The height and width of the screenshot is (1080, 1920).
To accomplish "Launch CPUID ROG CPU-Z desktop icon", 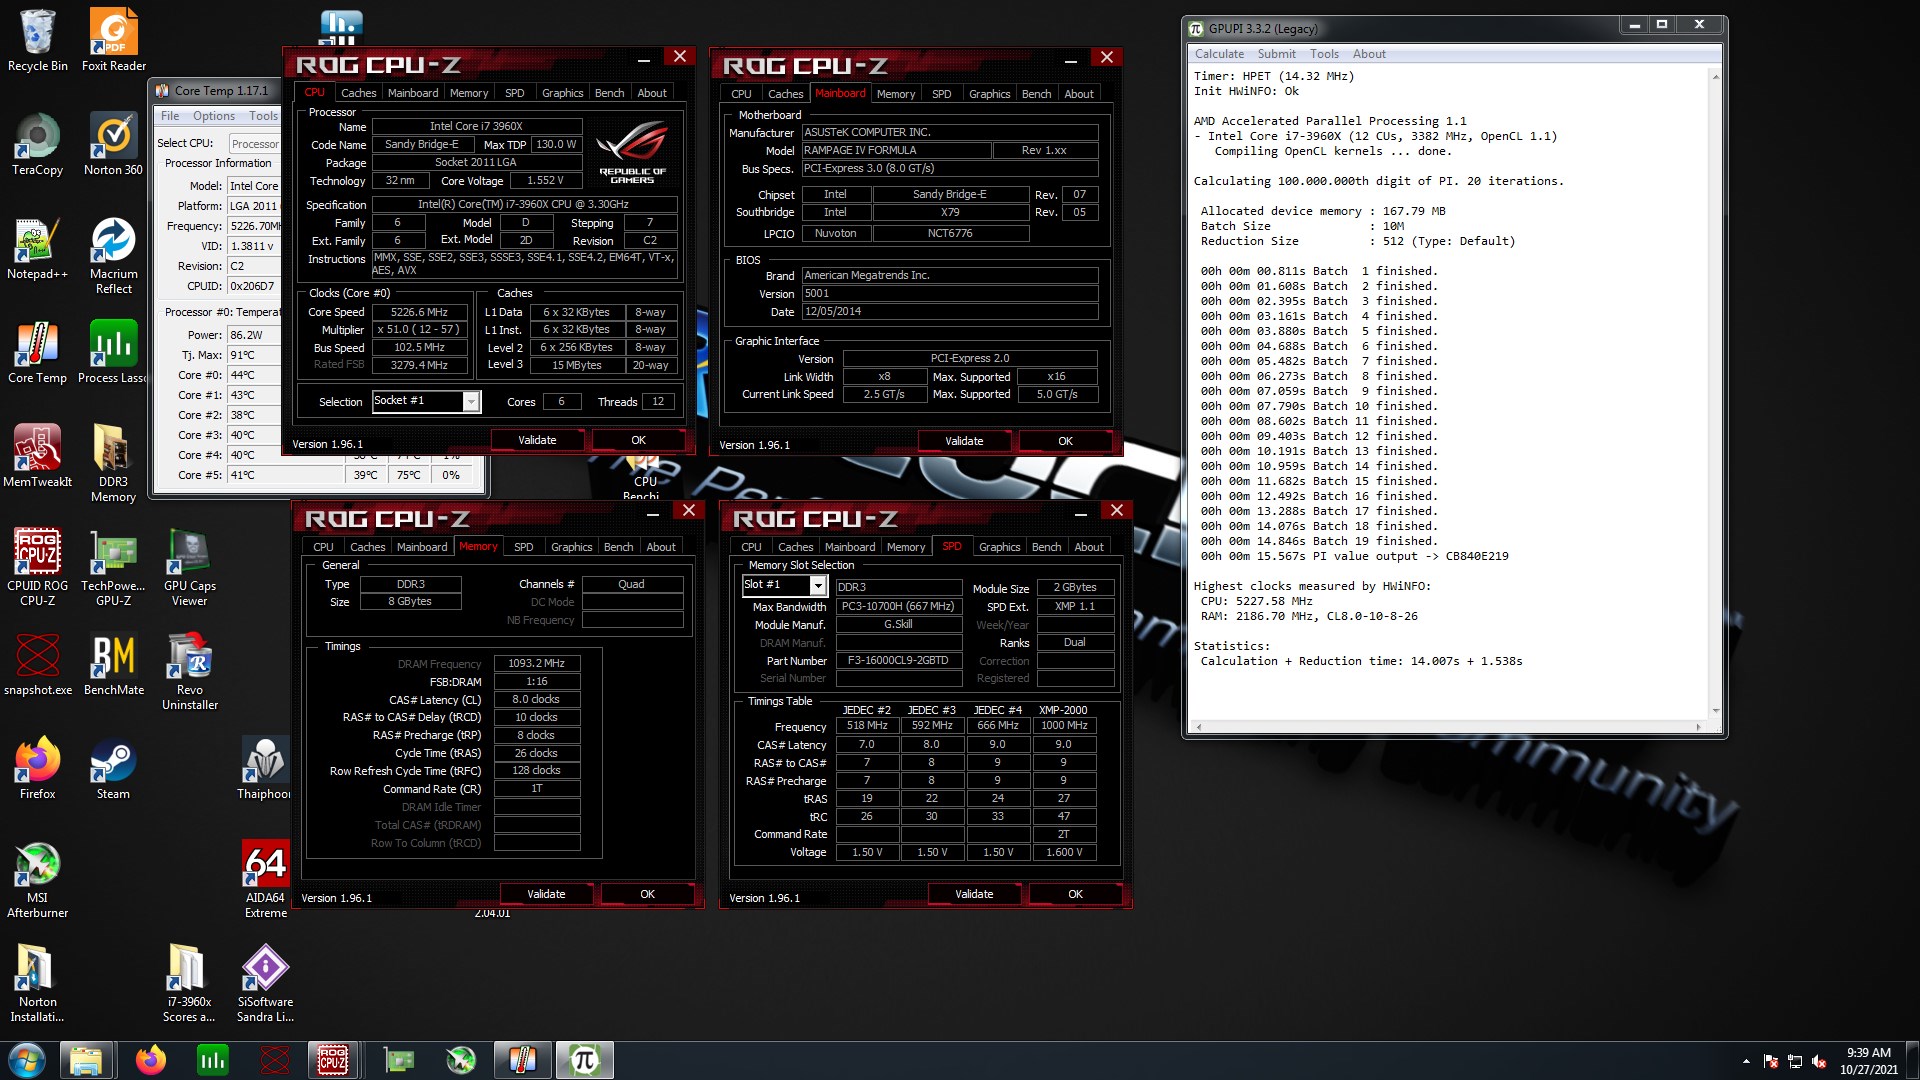I will tap(38, 567).
